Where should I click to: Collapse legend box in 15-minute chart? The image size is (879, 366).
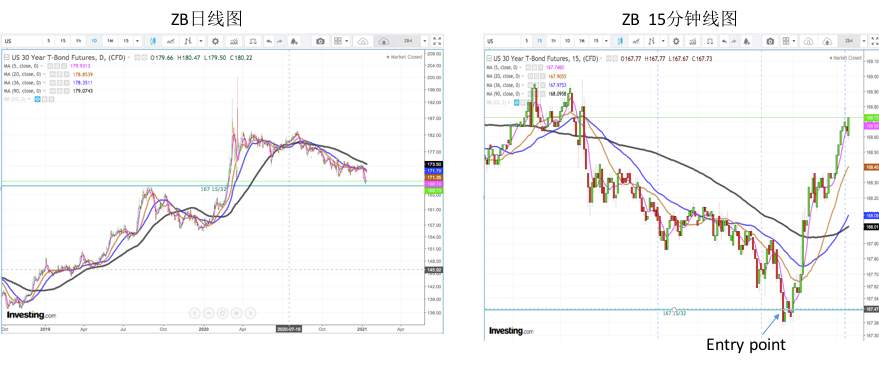click(x=489, y=58)
